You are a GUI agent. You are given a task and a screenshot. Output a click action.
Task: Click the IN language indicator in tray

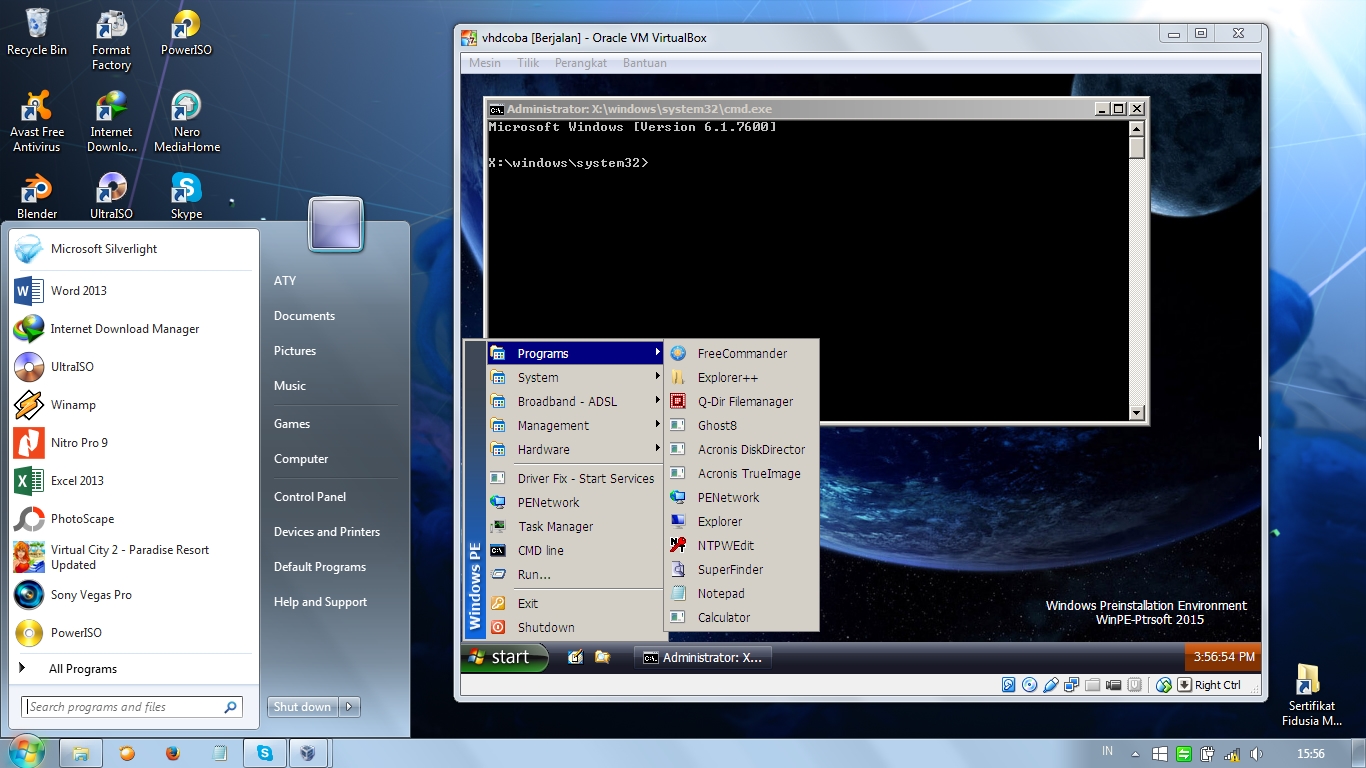[1107, 751]
